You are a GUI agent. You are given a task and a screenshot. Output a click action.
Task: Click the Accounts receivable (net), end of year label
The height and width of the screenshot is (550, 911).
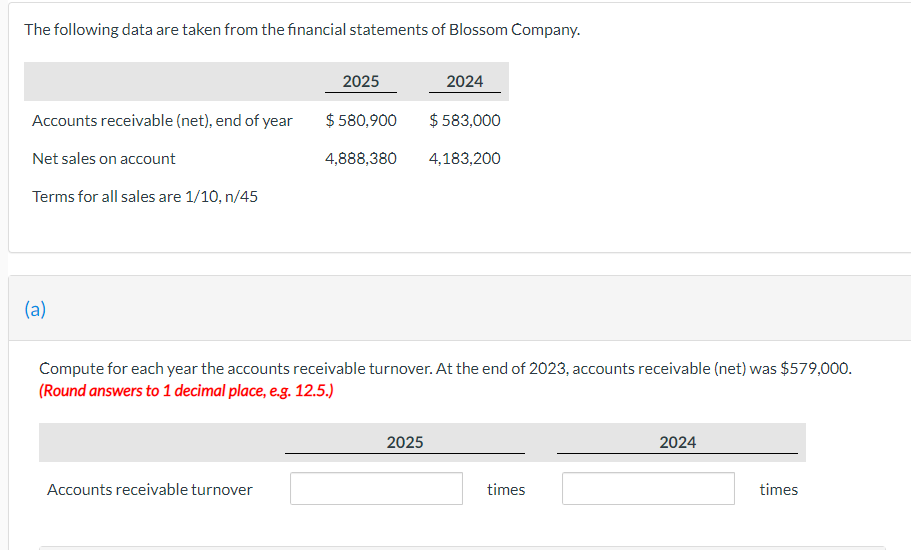(x=162, y=120)
